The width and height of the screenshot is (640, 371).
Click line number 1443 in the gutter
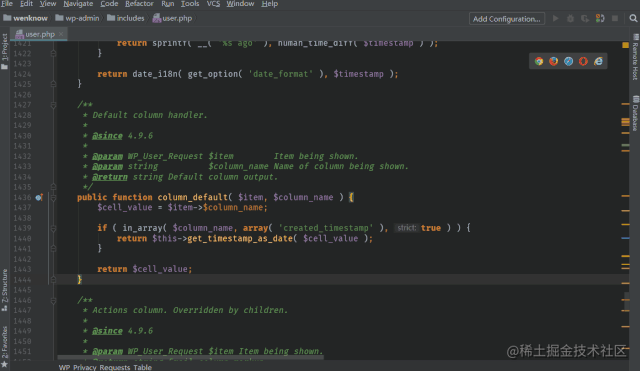coord(22,269)
